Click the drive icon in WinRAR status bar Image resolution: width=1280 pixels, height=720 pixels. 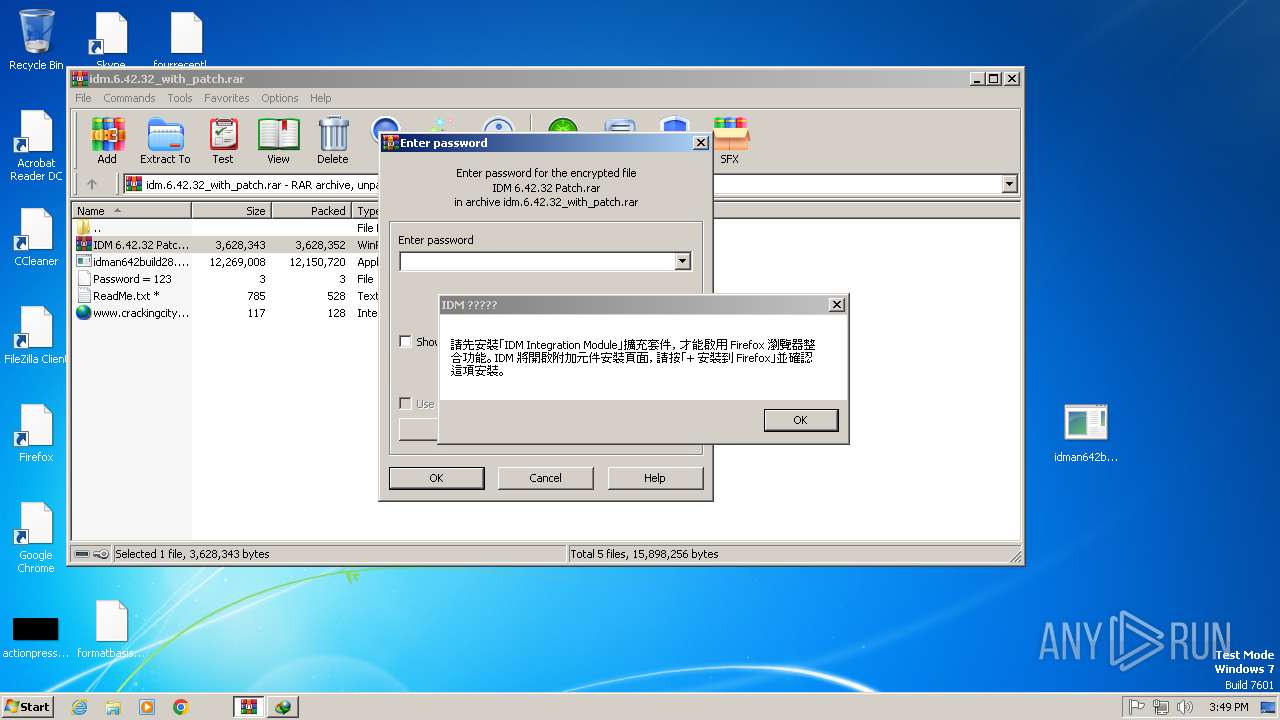click(82, 554)
